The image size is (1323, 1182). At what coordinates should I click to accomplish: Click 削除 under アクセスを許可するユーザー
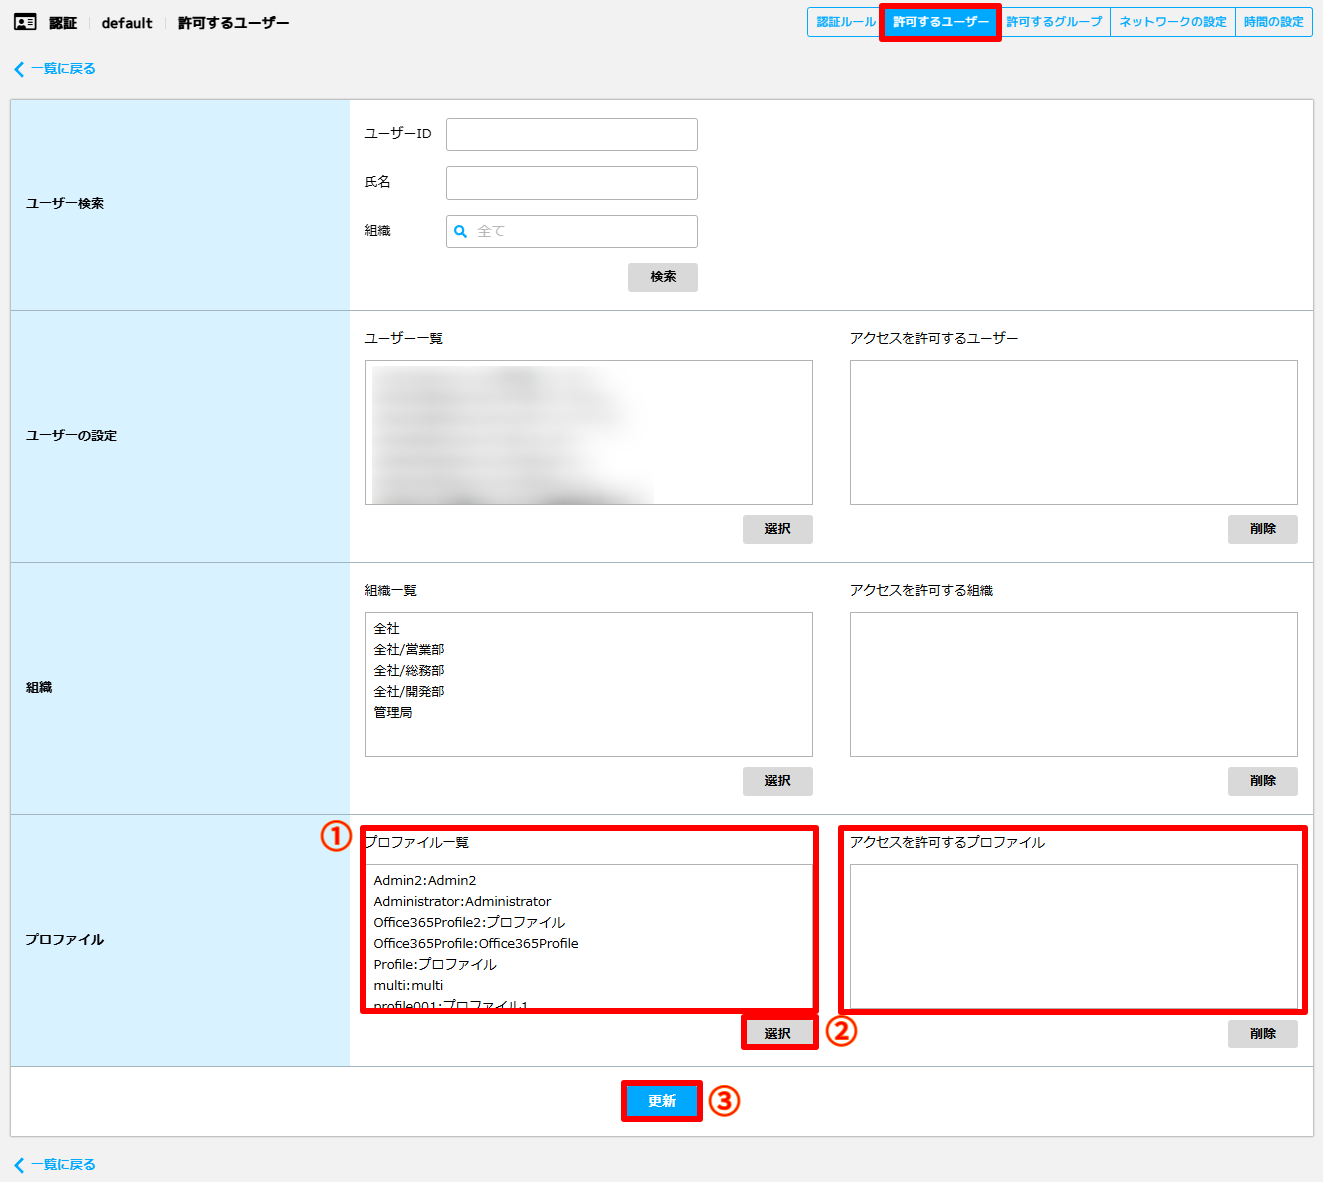tap(1263, 529)
